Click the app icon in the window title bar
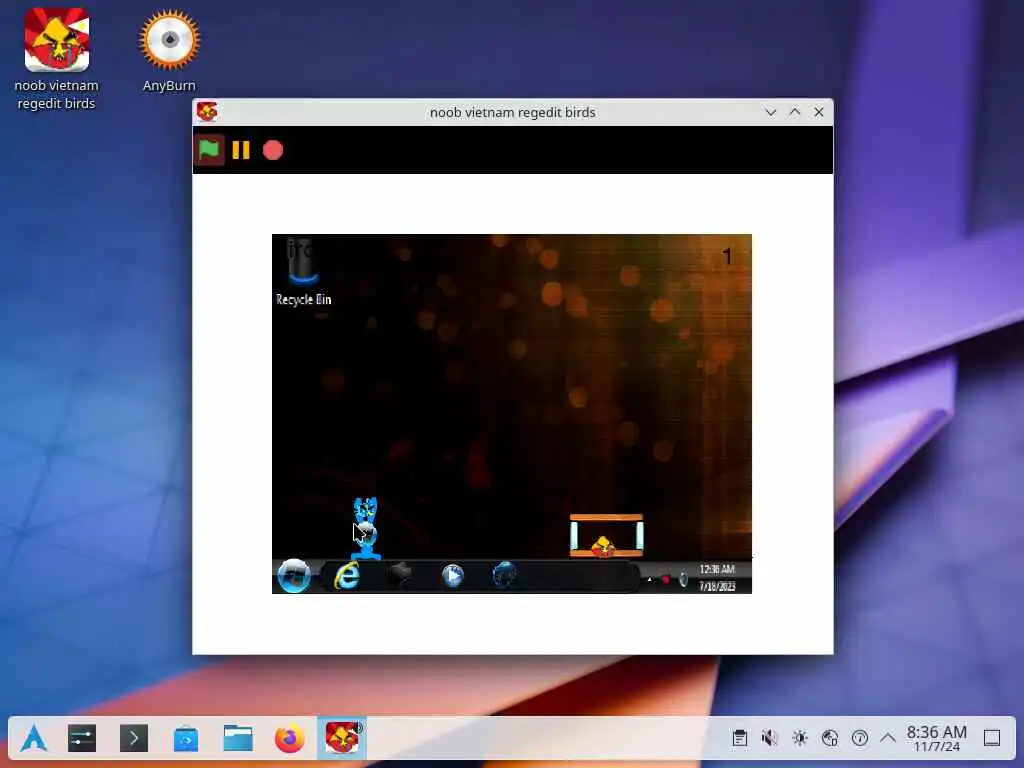Image resolution: width=1024 pixels, height=768 pixels. (x=207, y=112)
